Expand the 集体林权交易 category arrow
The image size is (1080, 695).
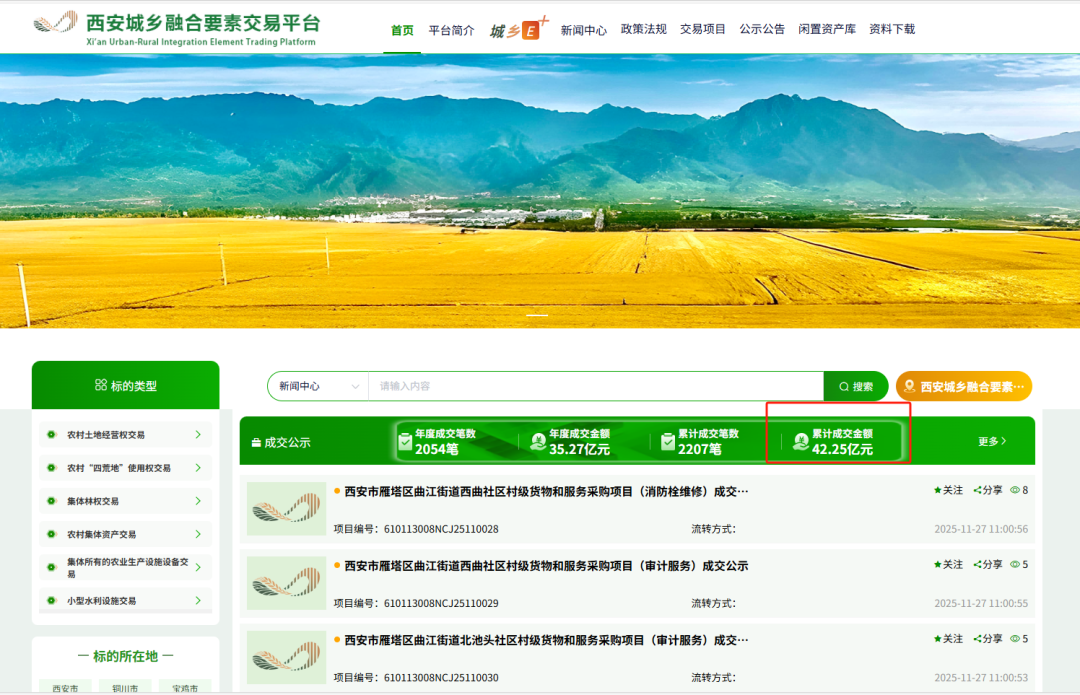point(198,500)
